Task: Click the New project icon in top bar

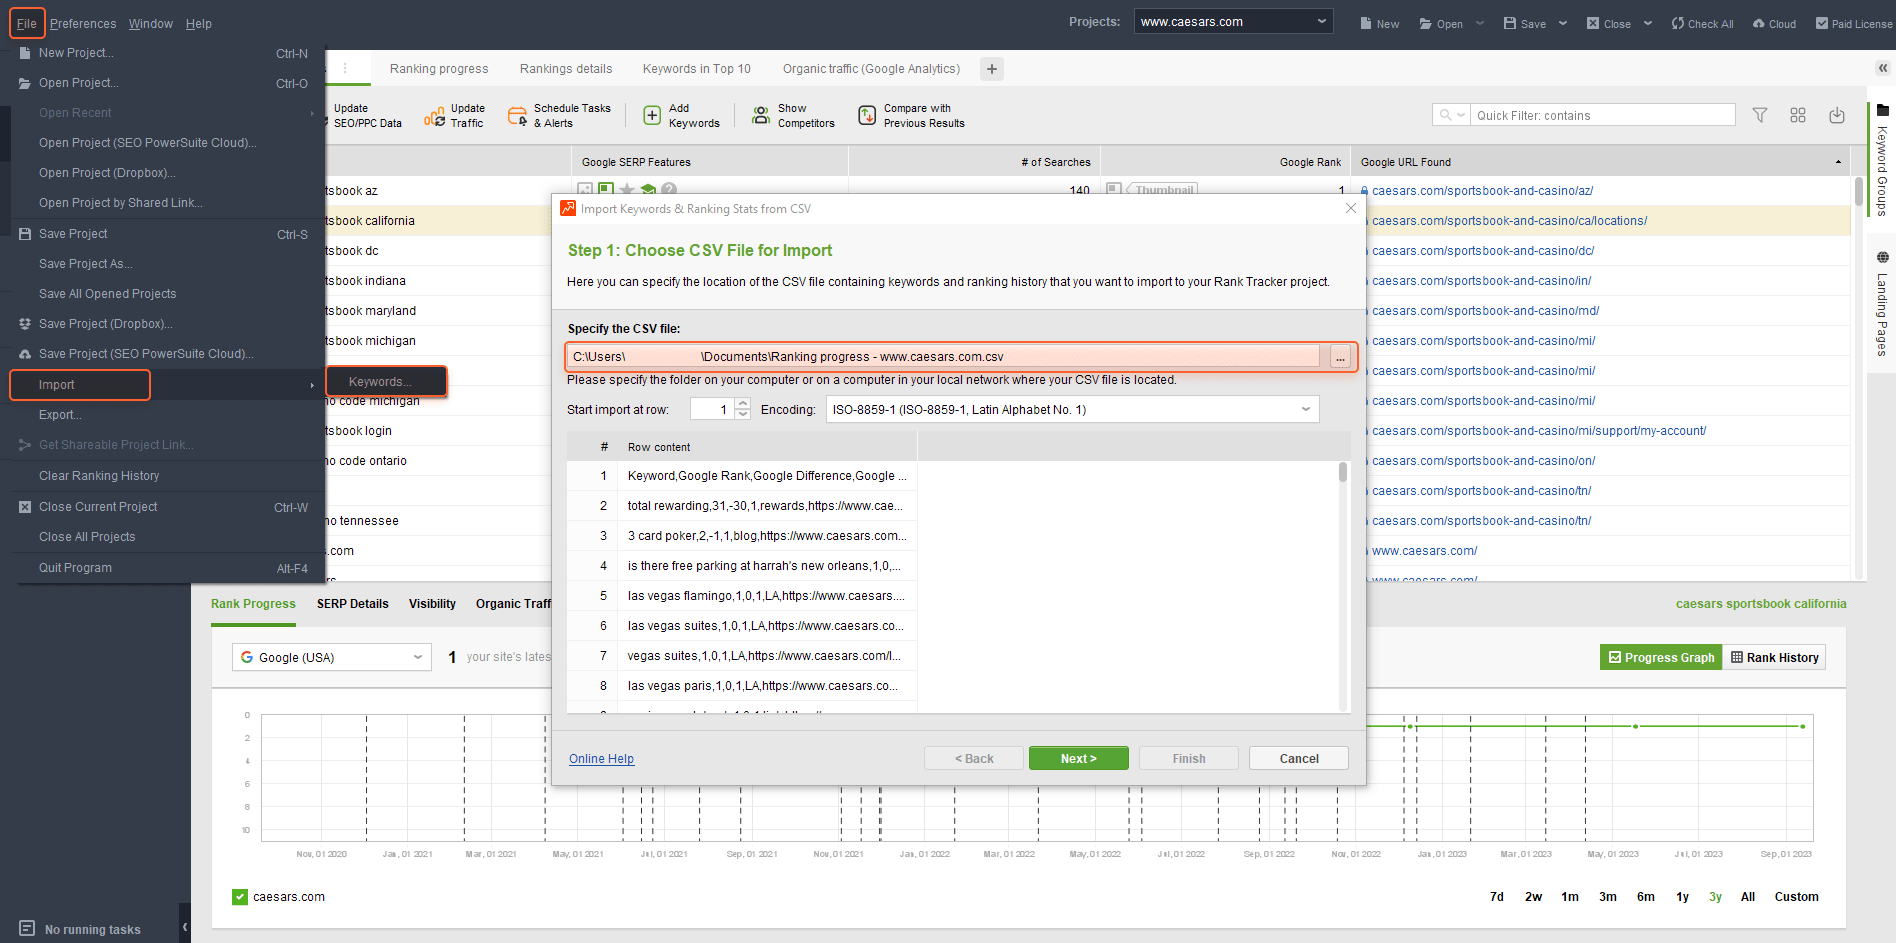Action: (x=1366, y=23)
